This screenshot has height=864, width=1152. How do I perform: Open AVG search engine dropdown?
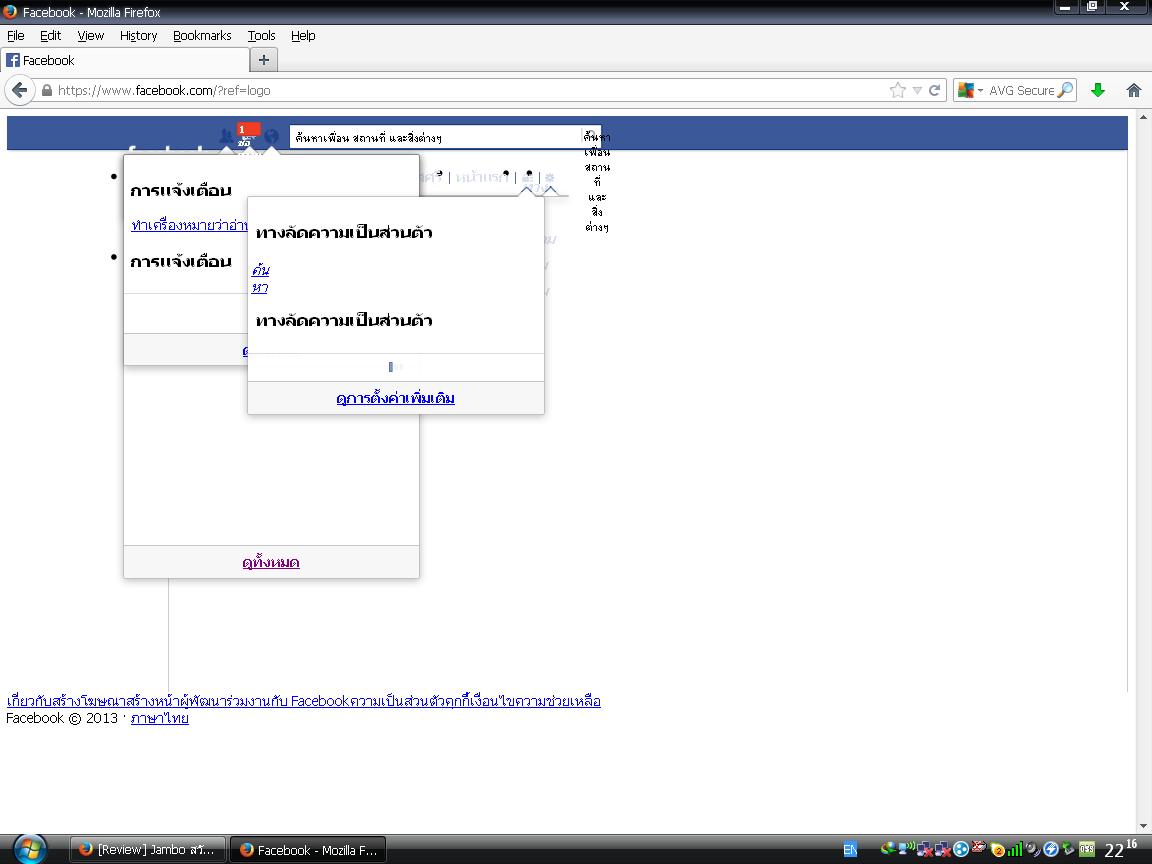click(970, 90)
